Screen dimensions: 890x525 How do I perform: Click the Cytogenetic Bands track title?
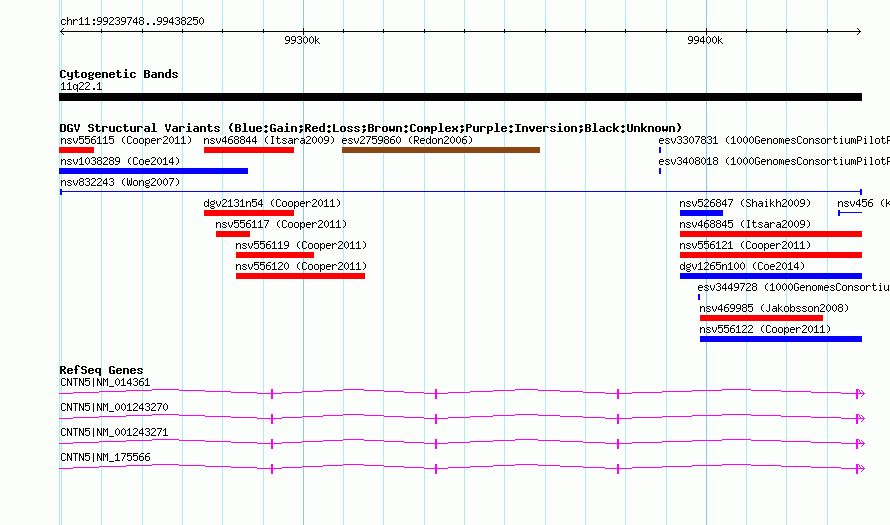coord(119,74)
